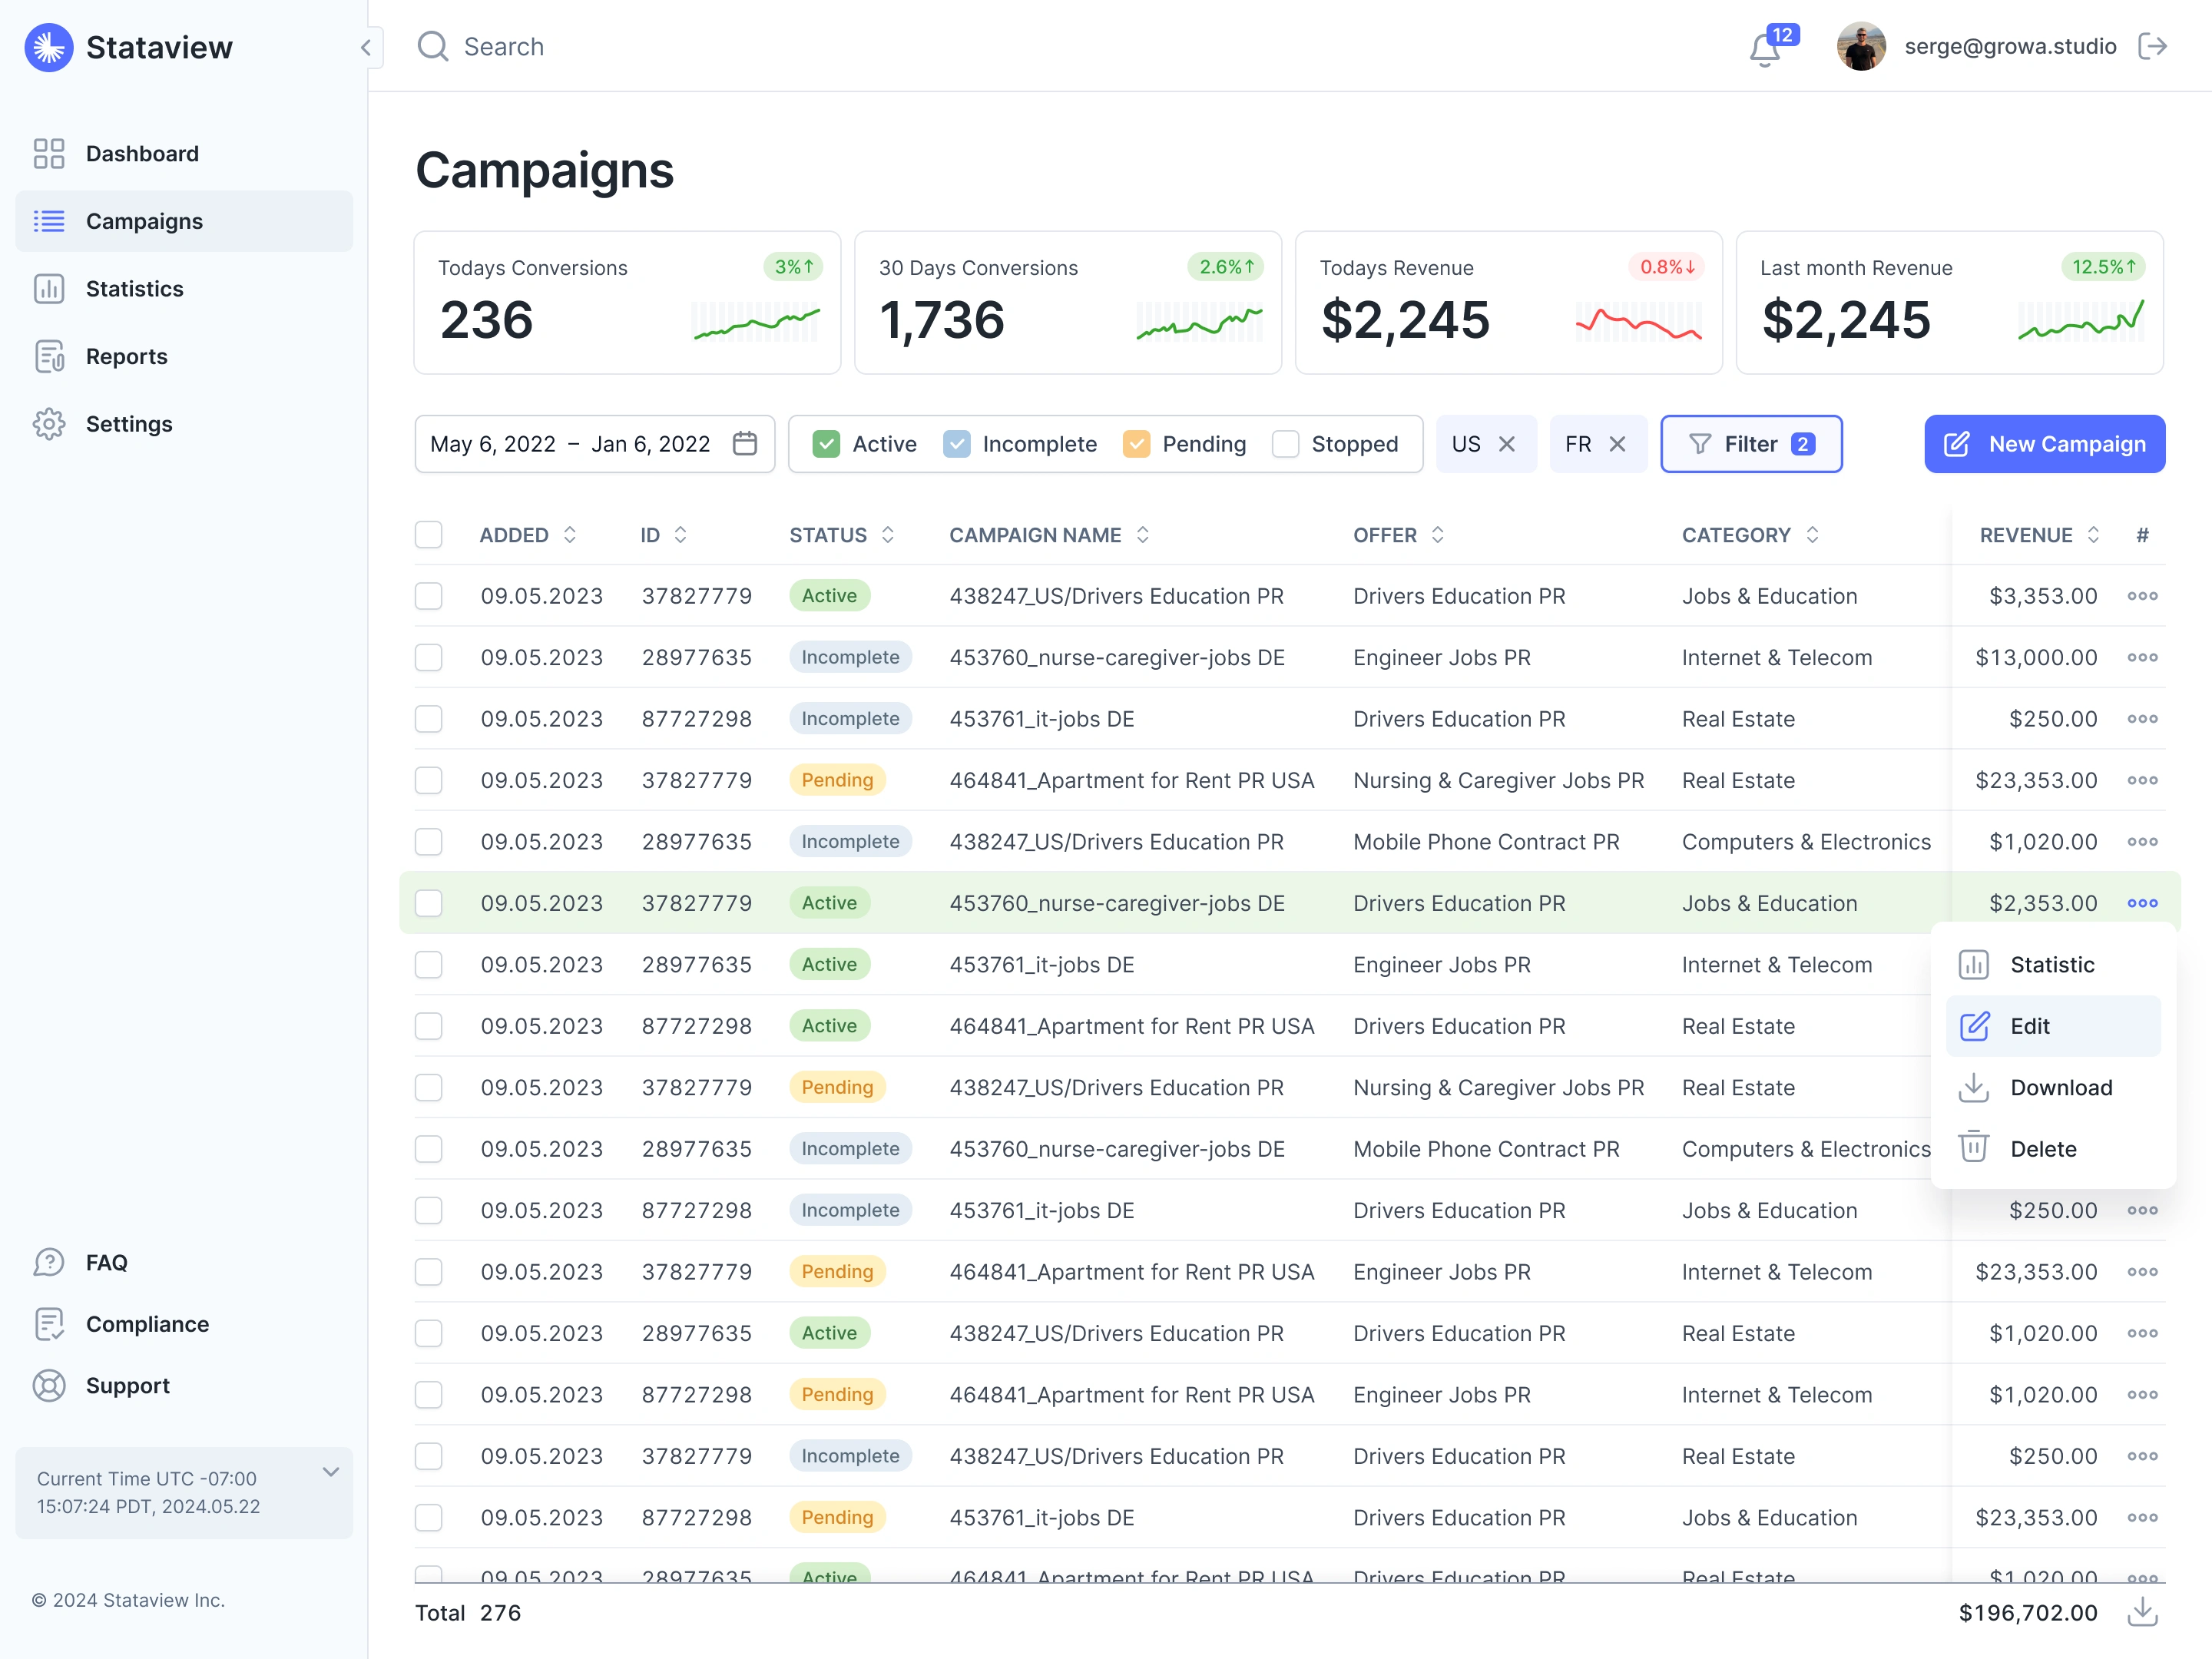The width and height of the screenshot is (2212, 1659).
Task: Download totals using the footer download icon
Action: 2142,1612
